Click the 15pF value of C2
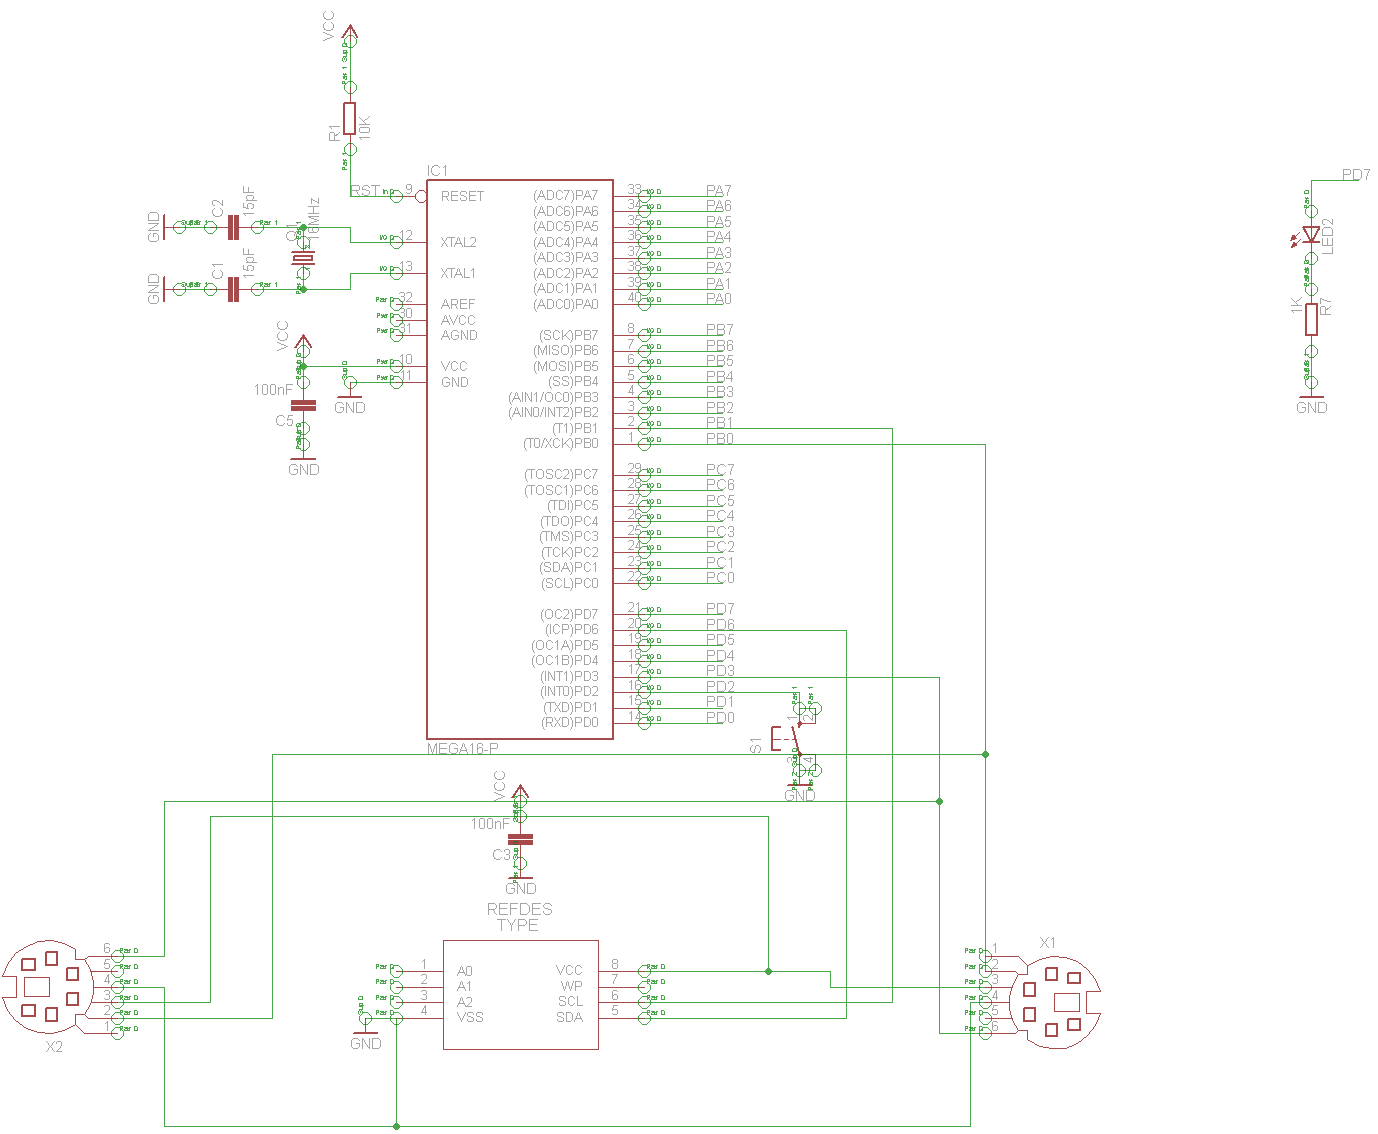1378x1134 pixels. coord(250,202)
